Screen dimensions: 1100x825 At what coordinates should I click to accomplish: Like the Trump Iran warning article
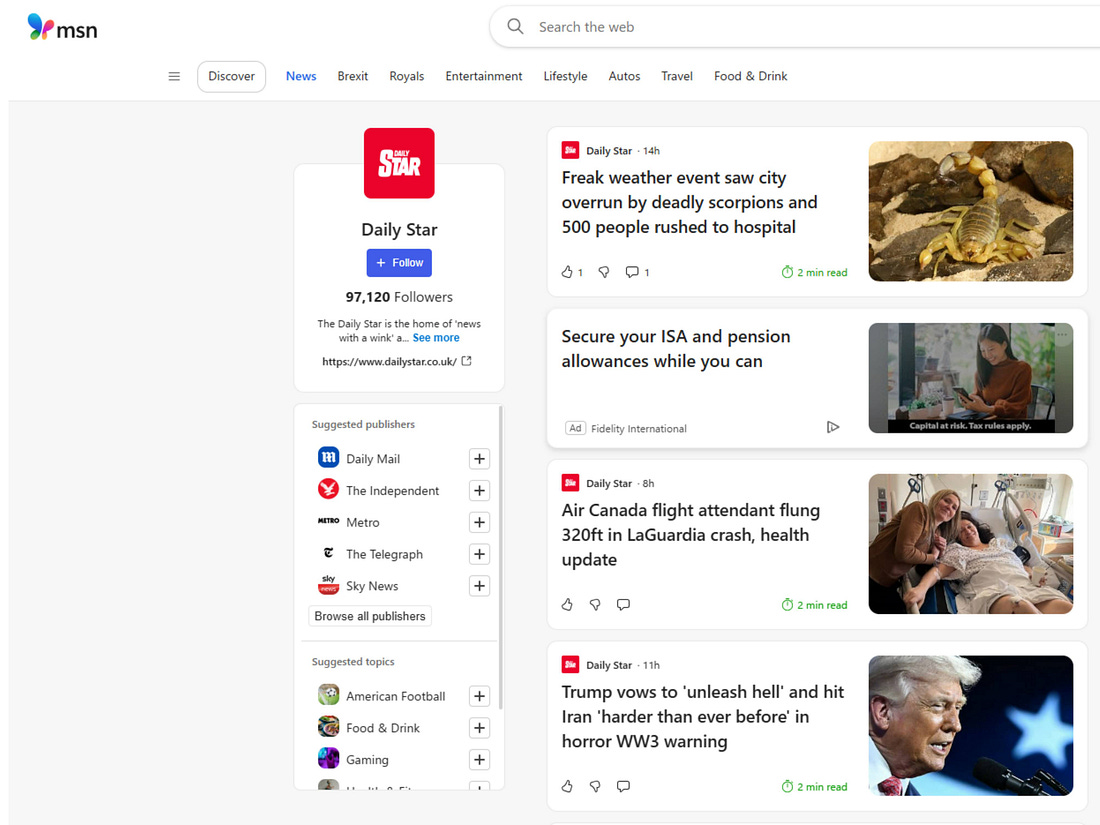coord(567,786)
